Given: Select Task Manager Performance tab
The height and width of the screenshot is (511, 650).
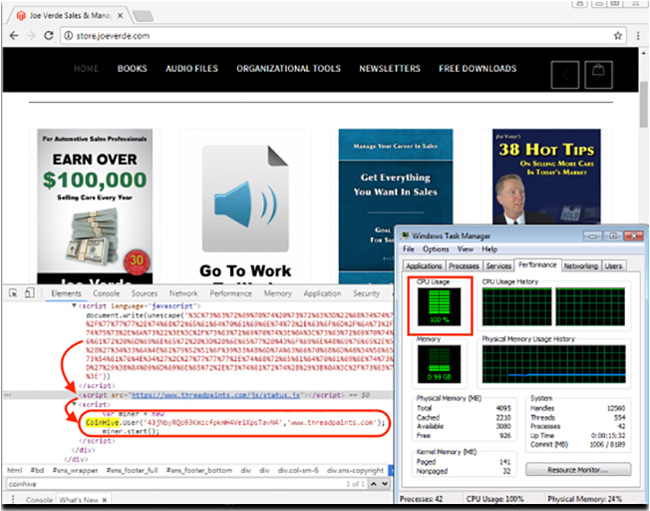Looking at the screenshot, I should (537, 265).
